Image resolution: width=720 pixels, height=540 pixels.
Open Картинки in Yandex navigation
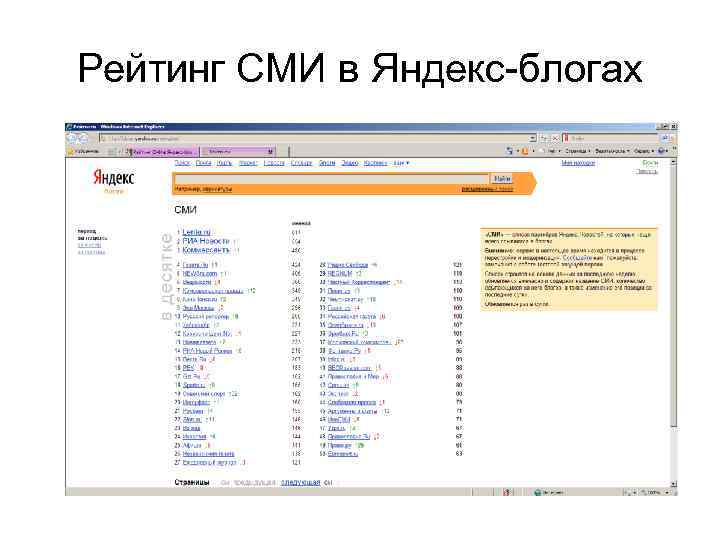pos(376,163)
